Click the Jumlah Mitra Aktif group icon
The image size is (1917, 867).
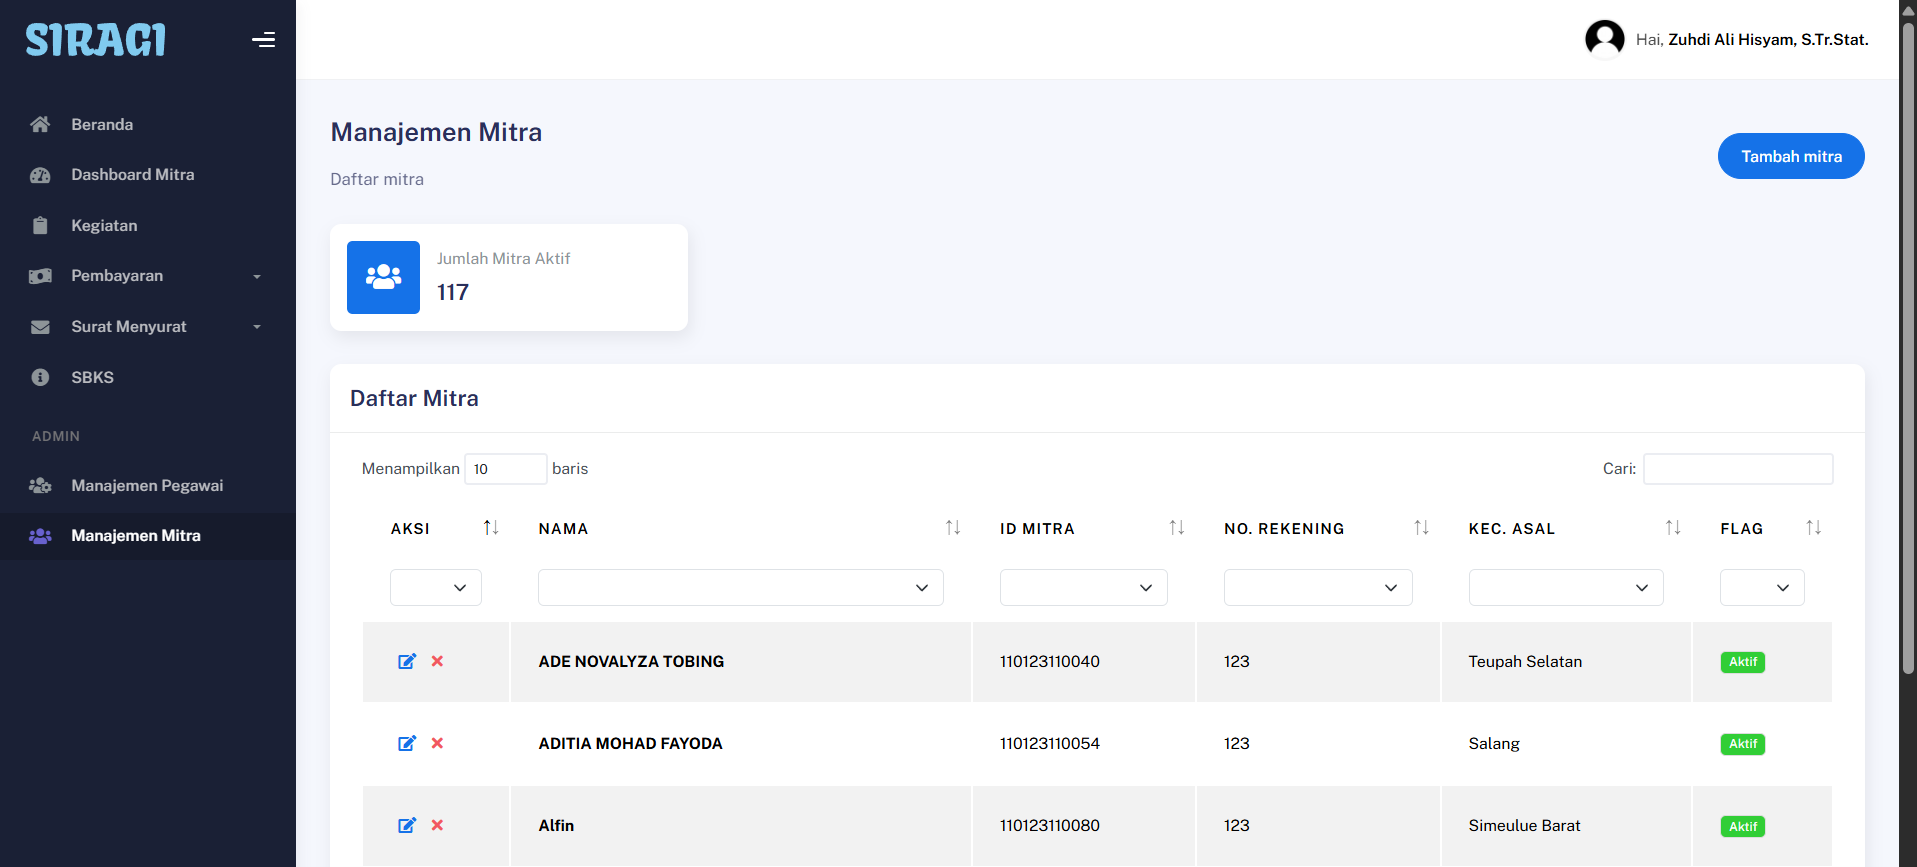[383, 277]
